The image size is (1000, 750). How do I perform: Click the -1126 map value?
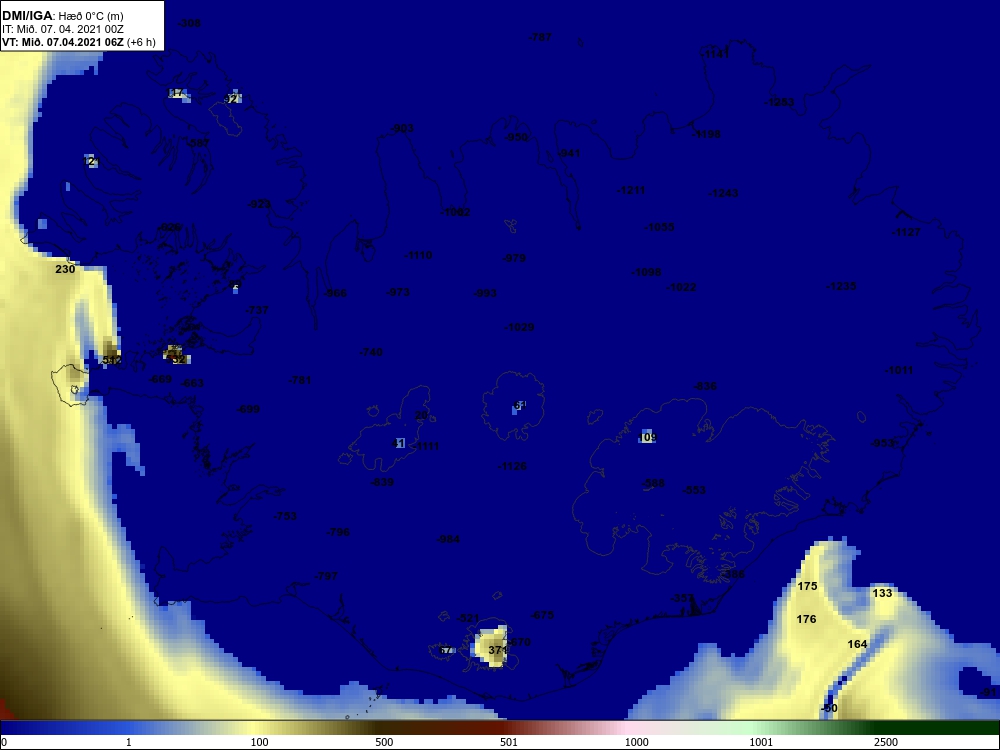(512, 467)
